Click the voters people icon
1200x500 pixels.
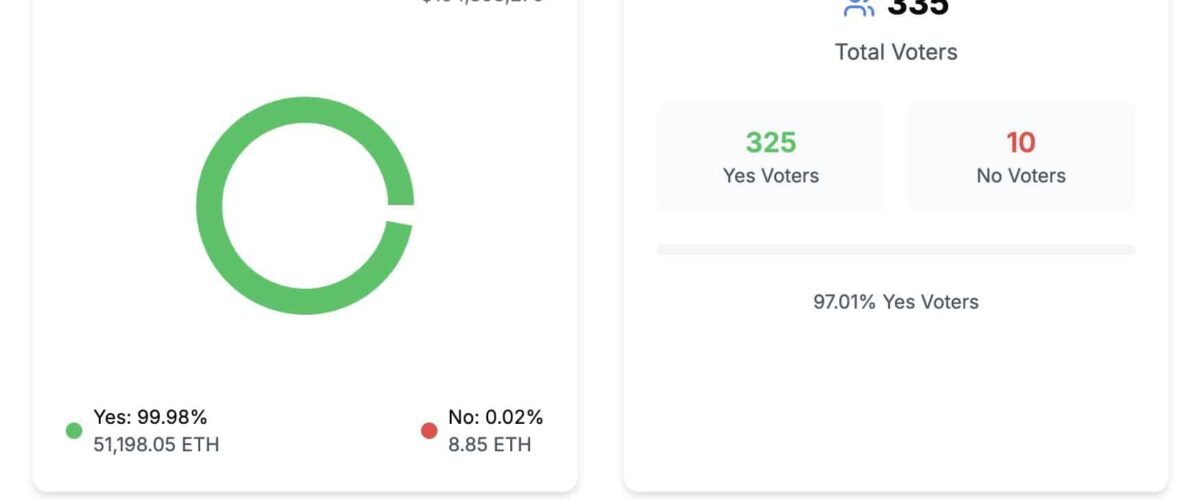859,7
